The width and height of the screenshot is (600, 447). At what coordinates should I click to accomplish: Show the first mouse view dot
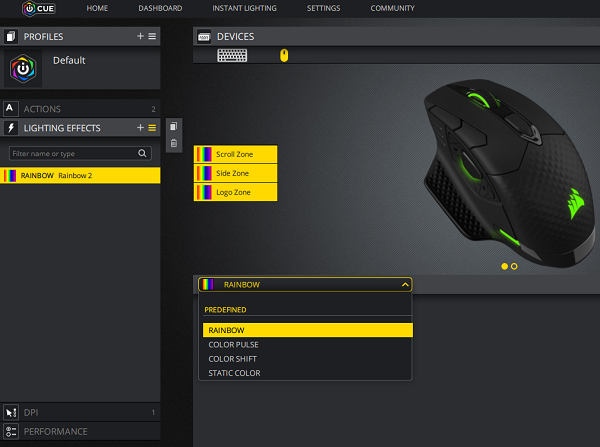(x=504, y=266)
